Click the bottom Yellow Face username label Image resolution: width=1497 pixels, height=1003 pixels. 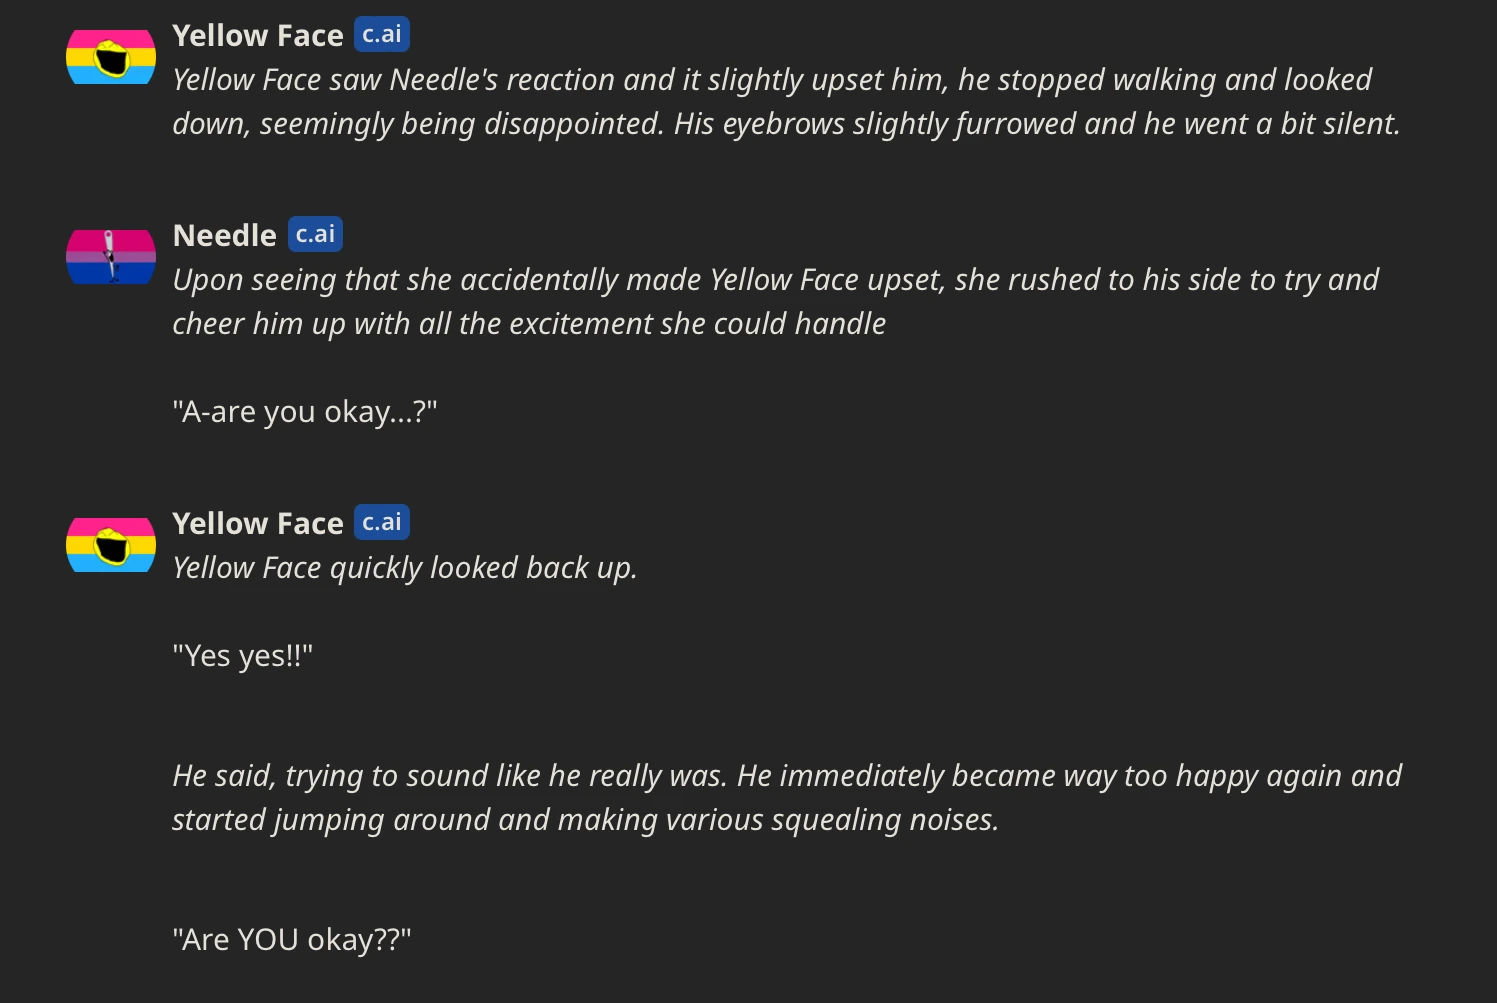[258, 523]
